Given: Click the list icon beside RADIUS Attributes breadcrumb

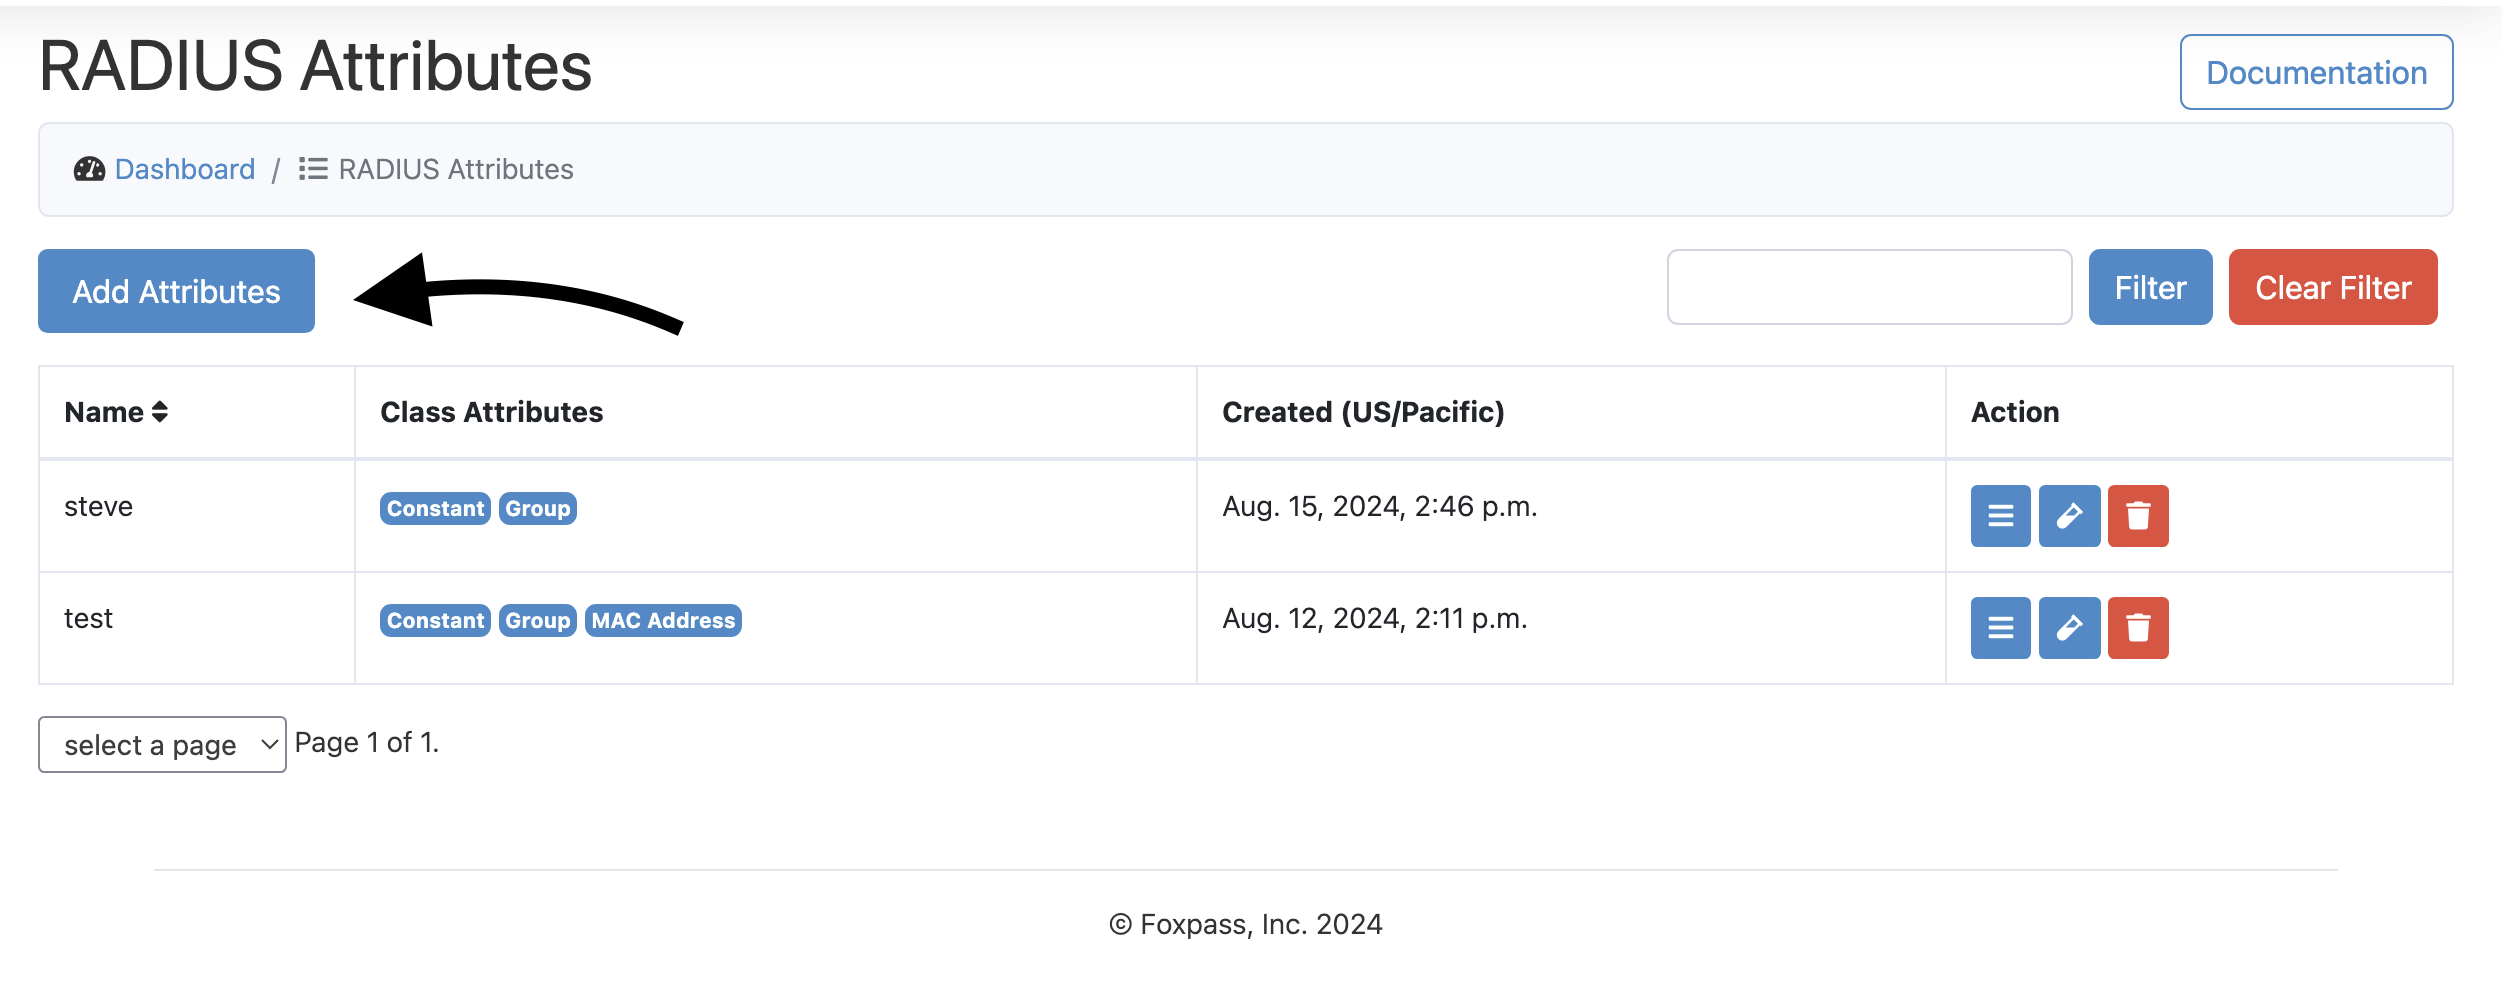Looking at the screenshot, I should (x=313, y=169).
